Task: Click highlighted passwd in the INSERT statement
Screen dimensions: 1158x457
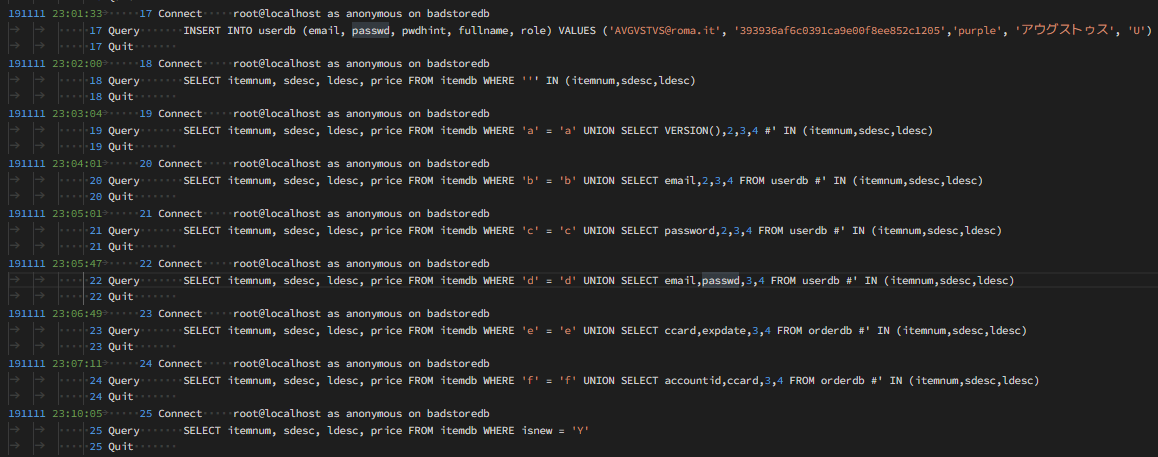Action: (370, 30)
